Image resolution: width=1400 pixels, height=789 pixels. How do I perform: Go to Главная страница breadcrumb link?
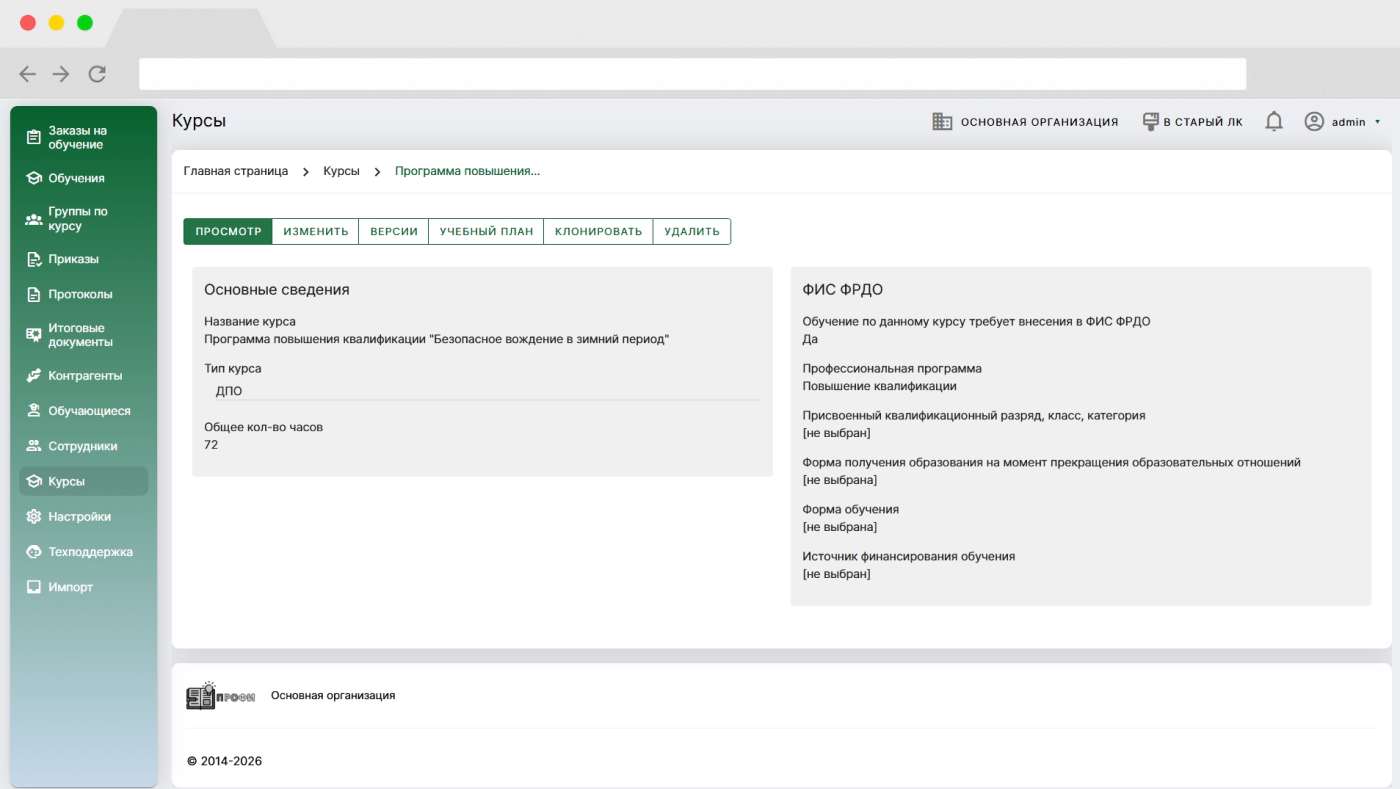click(235, 171)
